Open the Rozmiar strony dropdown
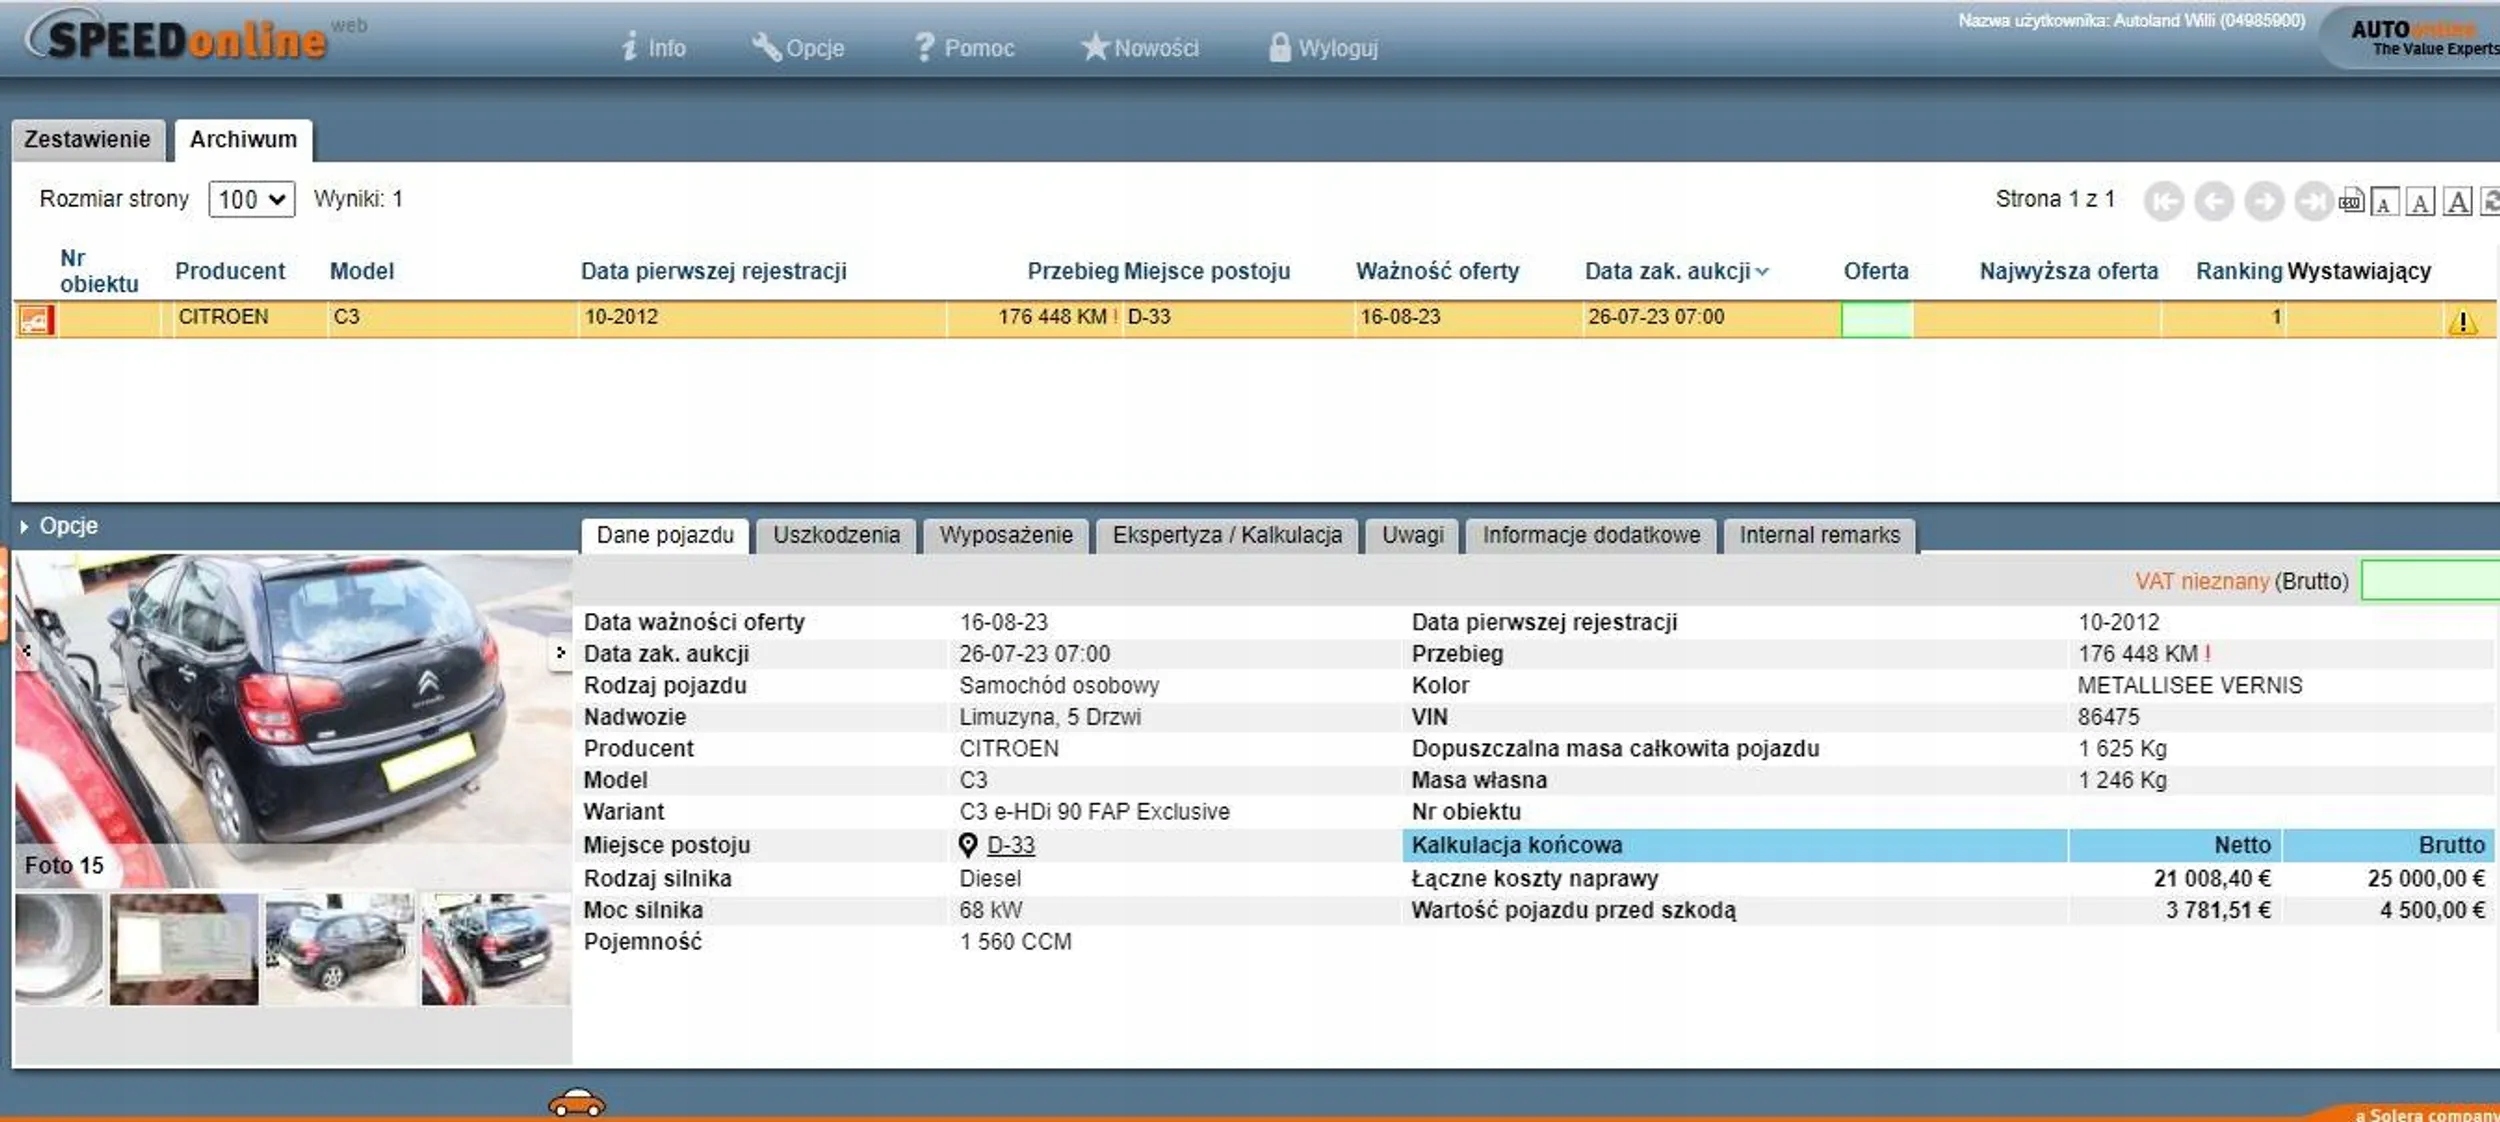Screen dimensions: 2500x1122 tap(251, 199)
